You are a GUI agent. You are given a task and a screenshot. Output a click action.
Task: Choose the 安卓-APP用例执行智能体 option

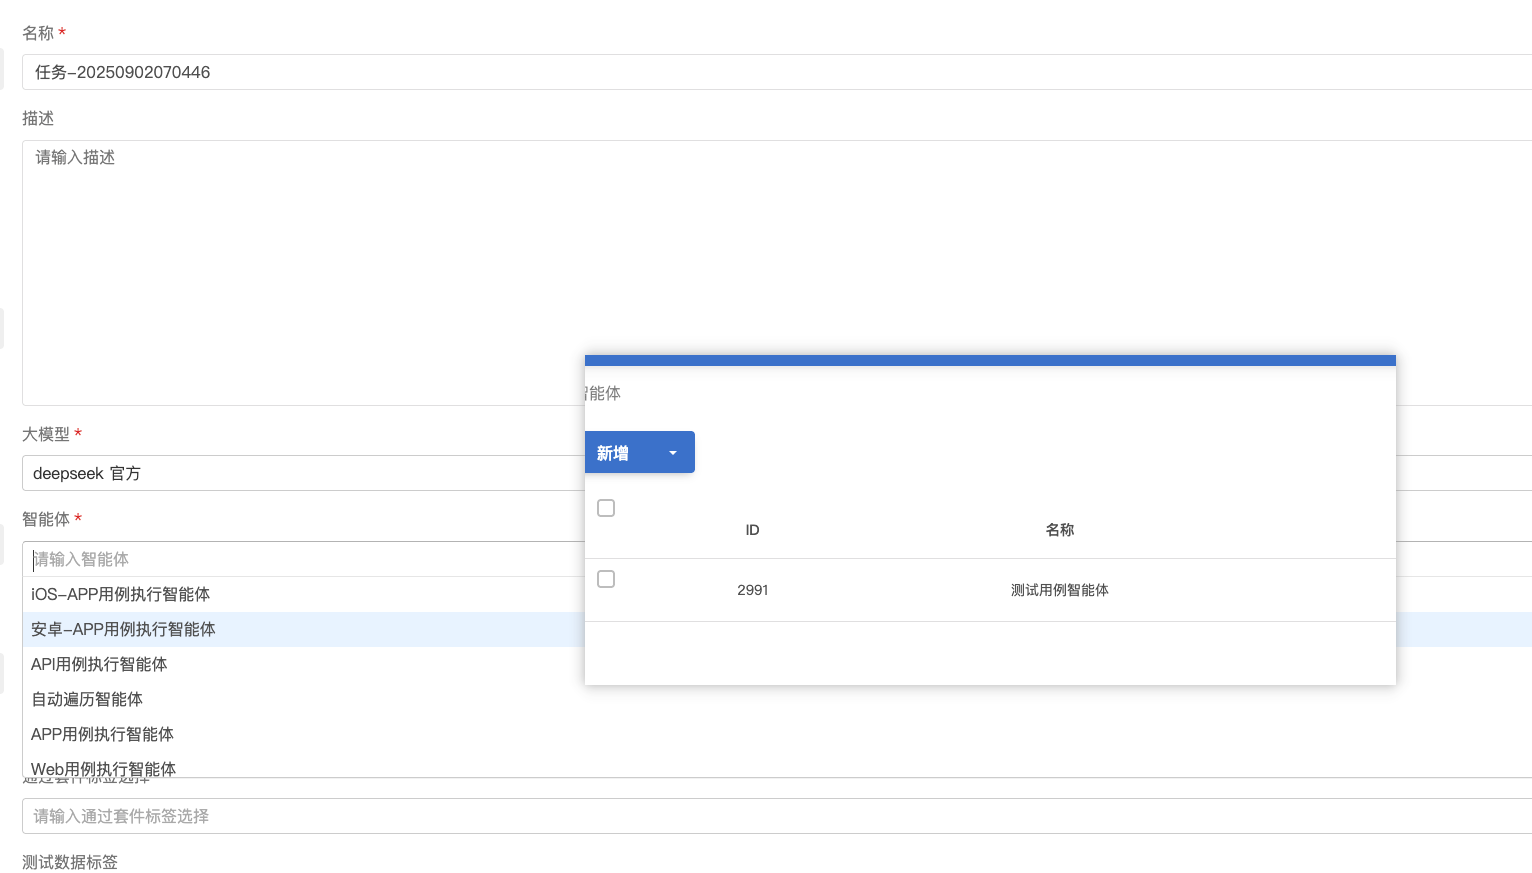pyautogui.click(x=303, y=629)
